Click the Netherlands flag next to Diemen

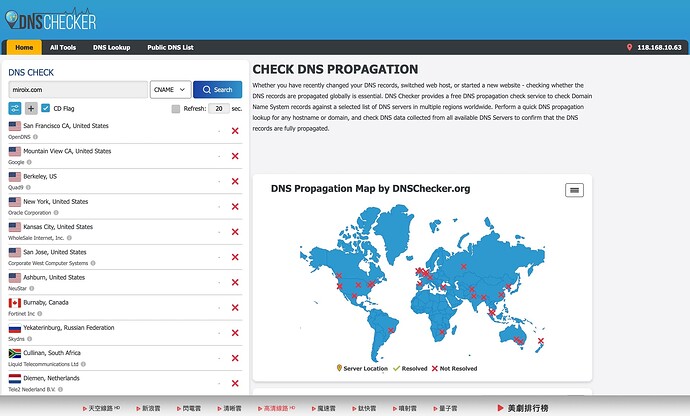point(15,379)
